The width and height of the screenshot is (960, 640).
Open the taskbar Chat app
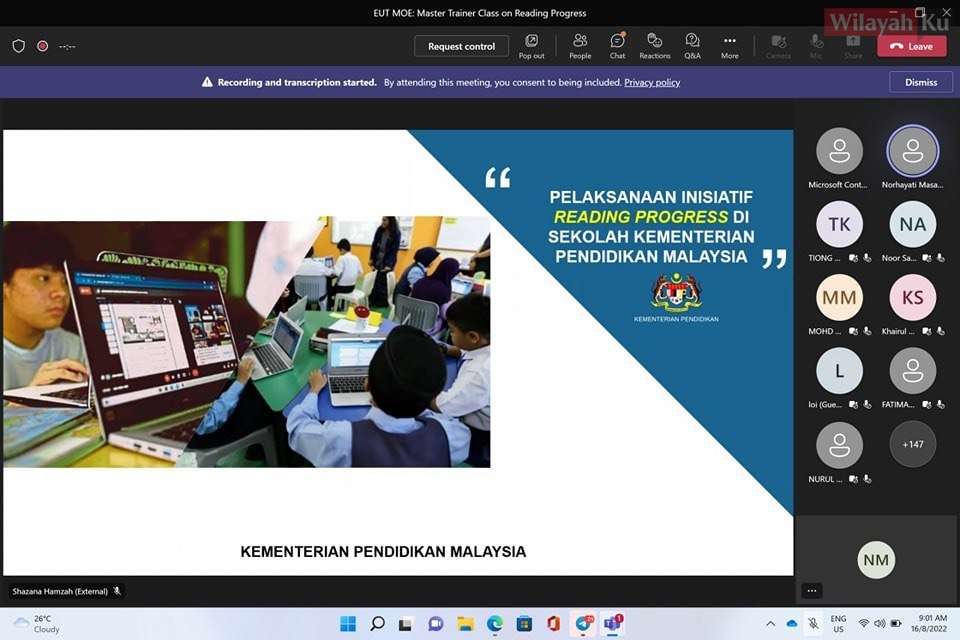pos(435,623)
